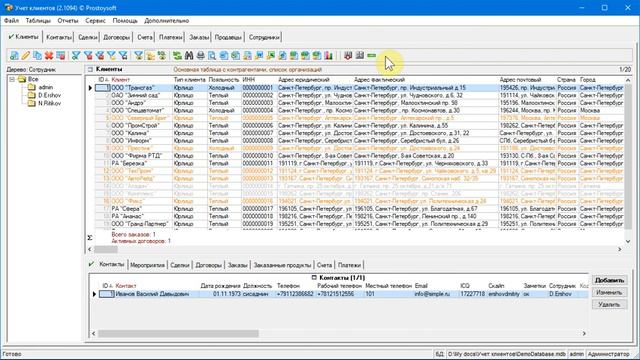Sort by Адрес юридический column header
This screenshot has height=360, width=640.
pos(315,80)
